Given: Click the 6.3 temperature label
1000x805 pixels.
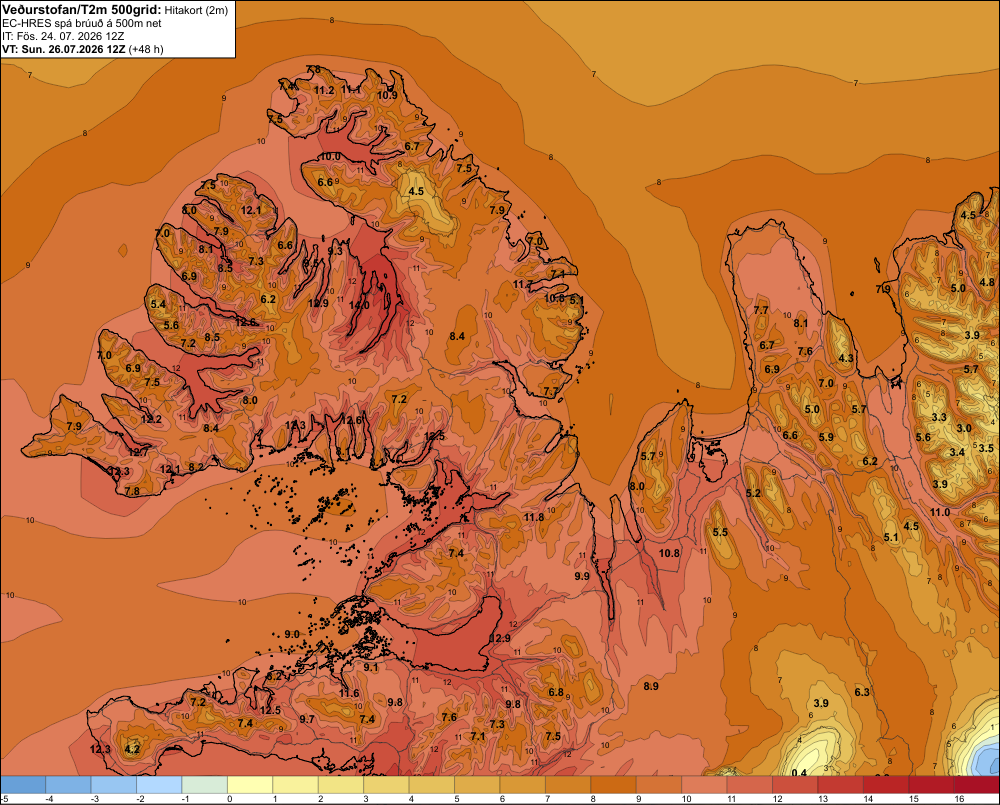Looking at the screenshot, I should point(862,692).
